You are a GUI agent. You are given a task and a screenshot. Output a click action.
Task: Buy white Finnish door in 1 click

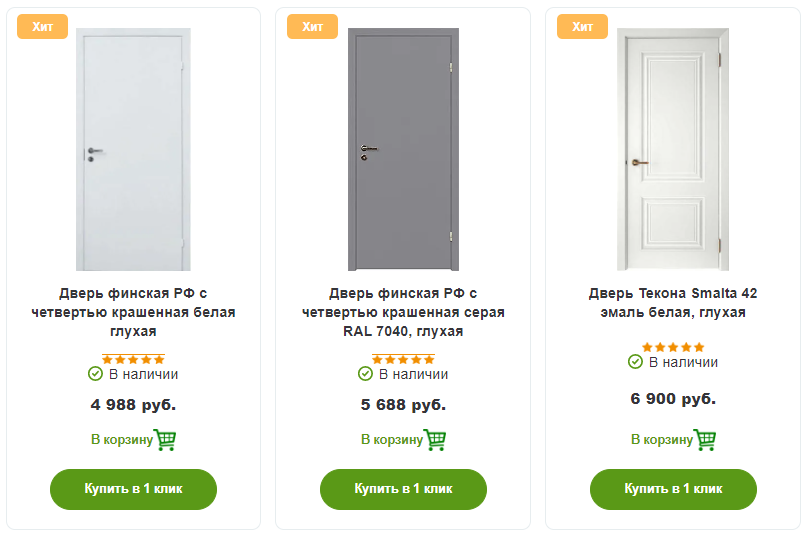(x=133, y=489)
